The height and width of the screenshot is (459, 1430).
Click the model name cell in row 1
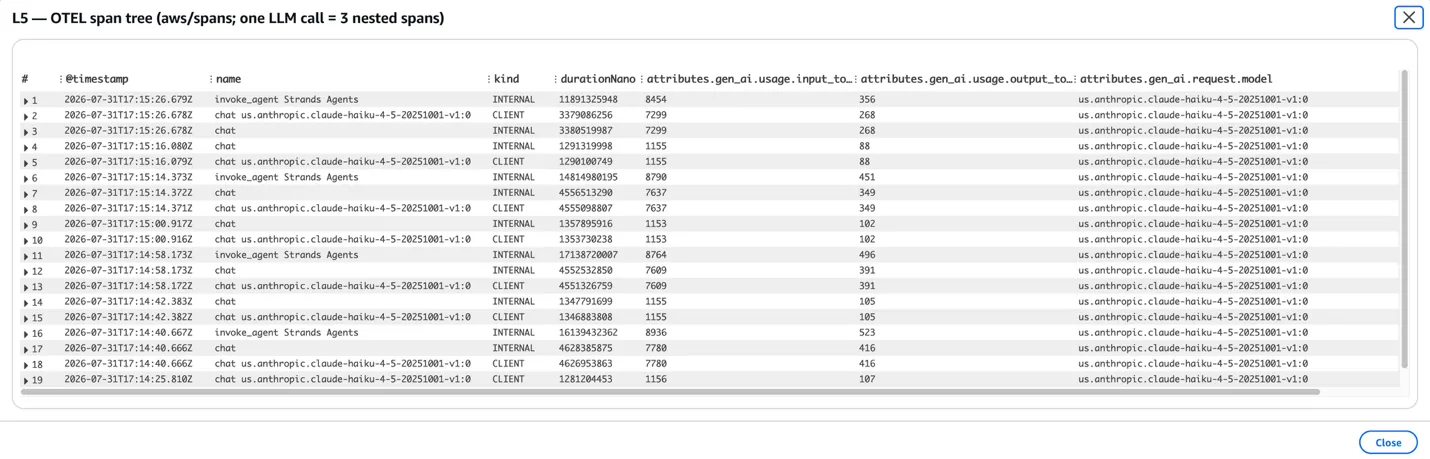click(x=1193, y=100)
